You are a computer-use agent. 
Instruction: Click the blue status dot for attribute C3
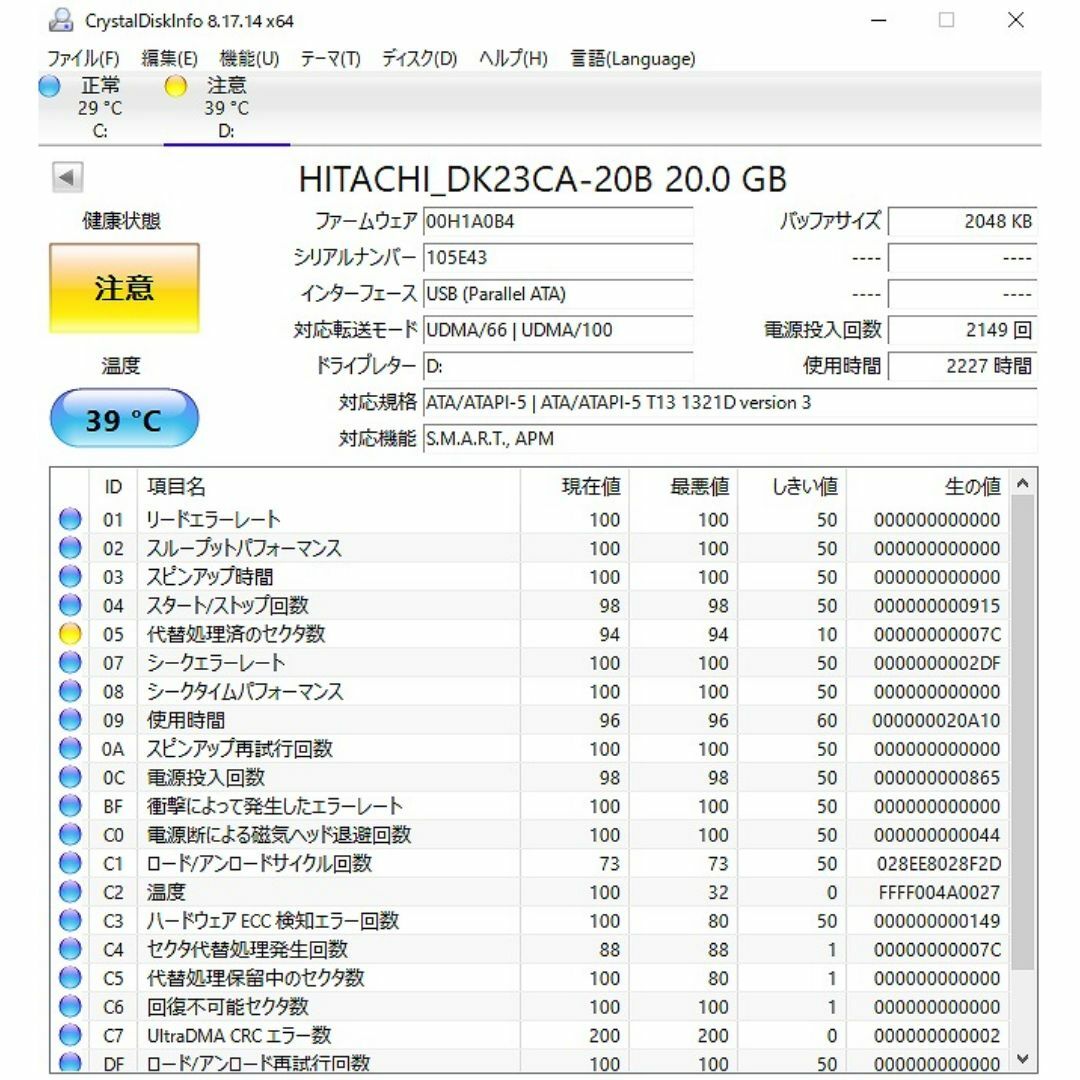(70, 921)
